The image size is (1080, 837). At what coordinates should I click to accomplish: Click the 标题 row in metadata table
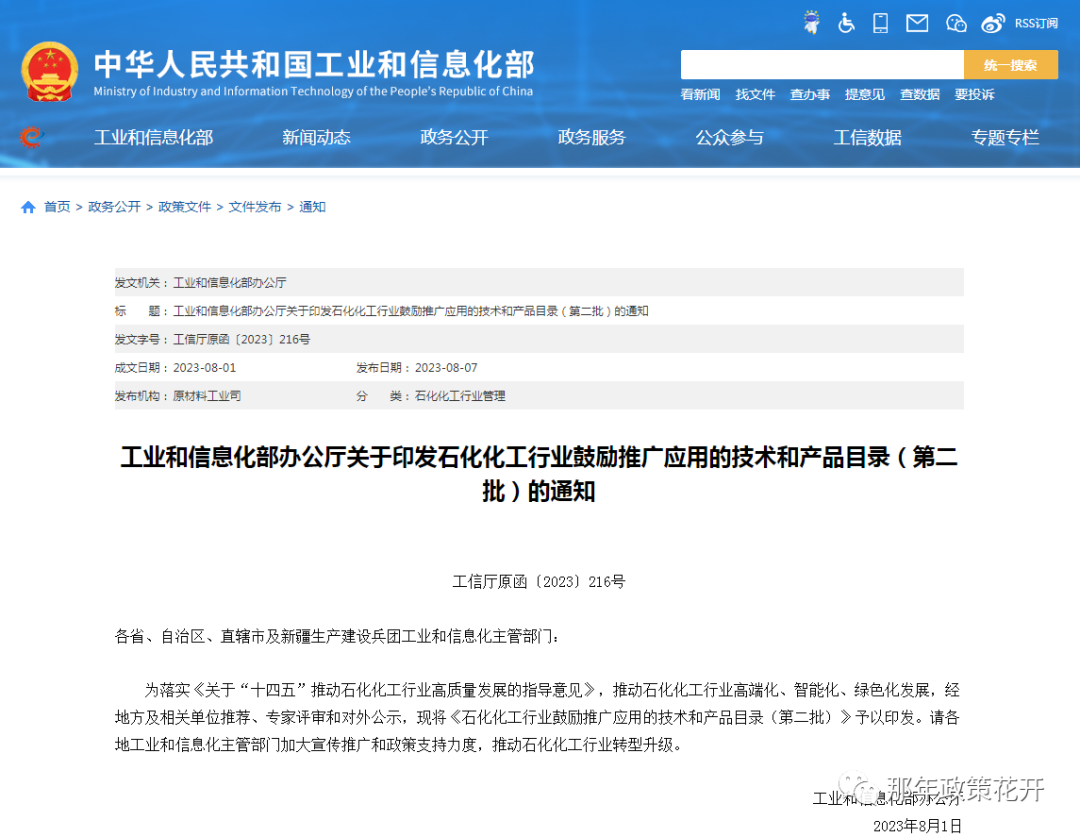[539, 311]
